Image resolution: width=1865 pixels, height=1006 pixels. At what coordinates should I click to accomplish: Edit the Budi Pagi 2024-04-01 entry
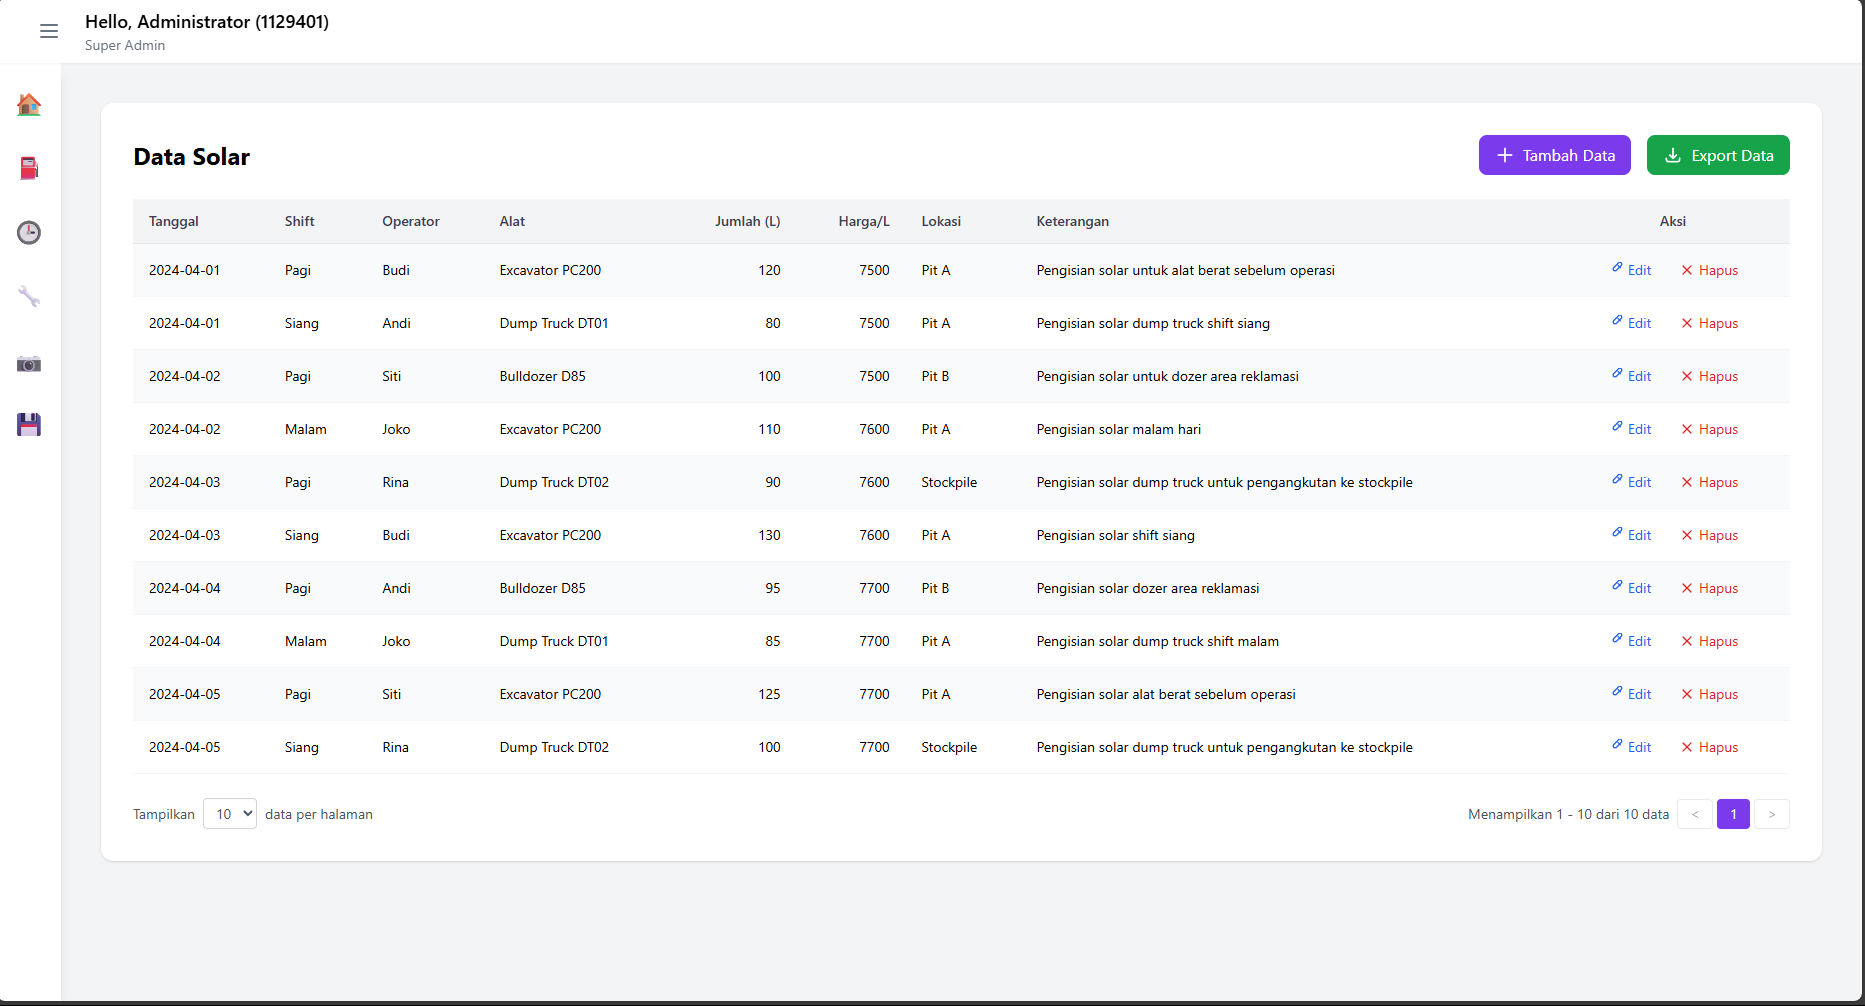coord(1631,270)
